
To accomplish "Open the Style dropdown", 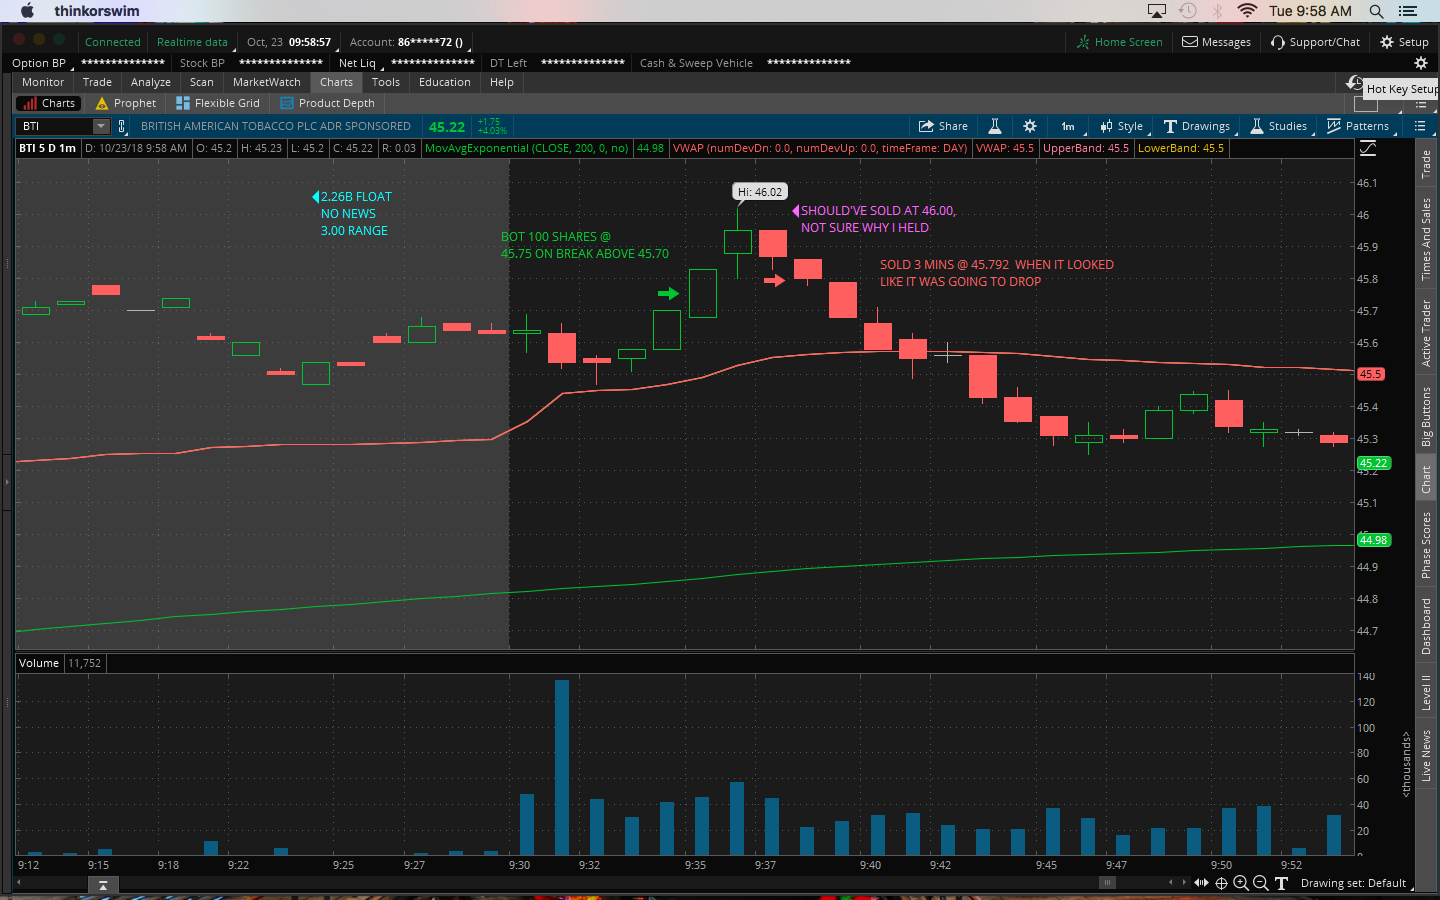I will [1121, 126].
